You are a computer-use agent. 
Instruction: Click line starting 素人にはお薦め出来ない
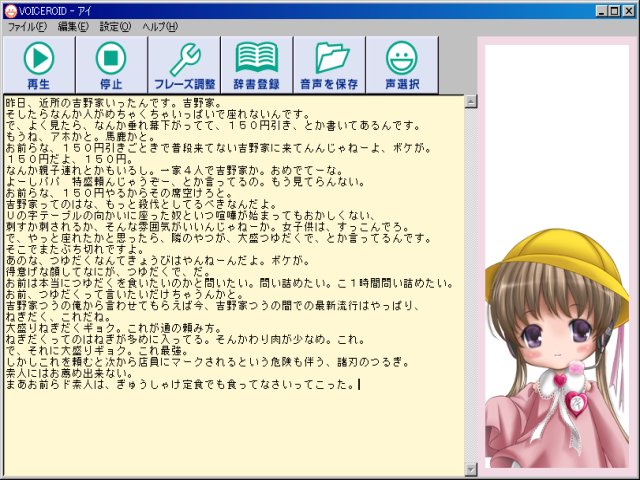click(x=70, y=373)
